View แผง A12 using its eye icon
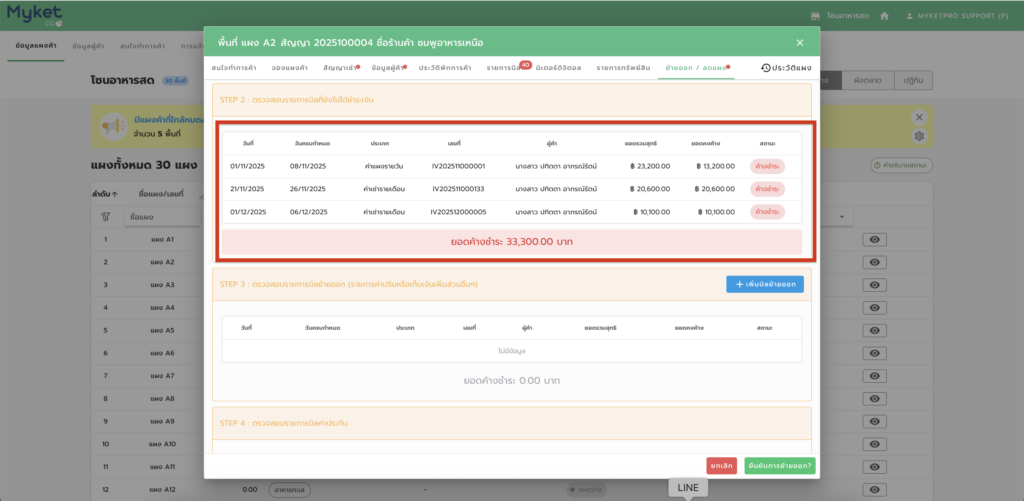1024x501 pixels. 874,489
